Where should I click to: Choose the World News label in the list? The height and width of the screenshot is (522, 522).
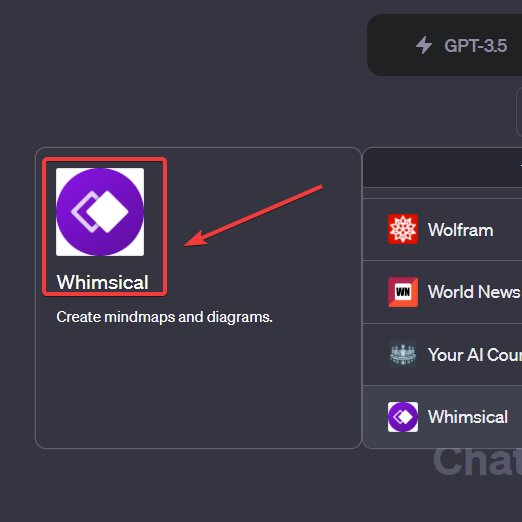(474, 292)
